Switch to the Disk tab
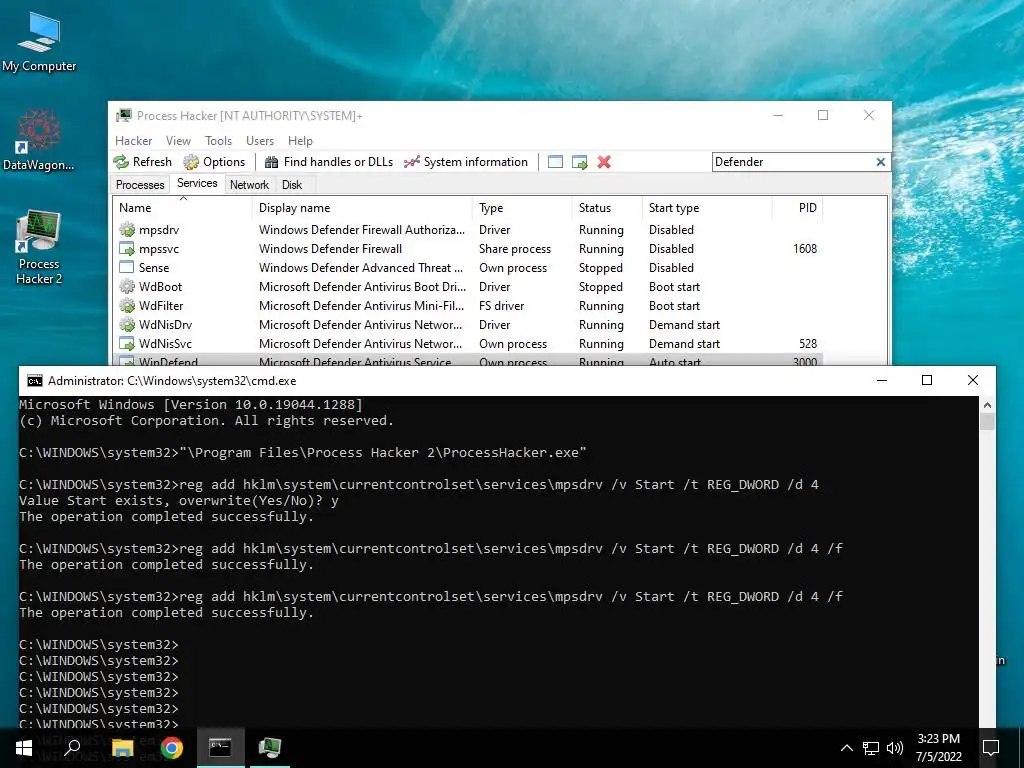1024x768 pixels. (x=292, y=185)
